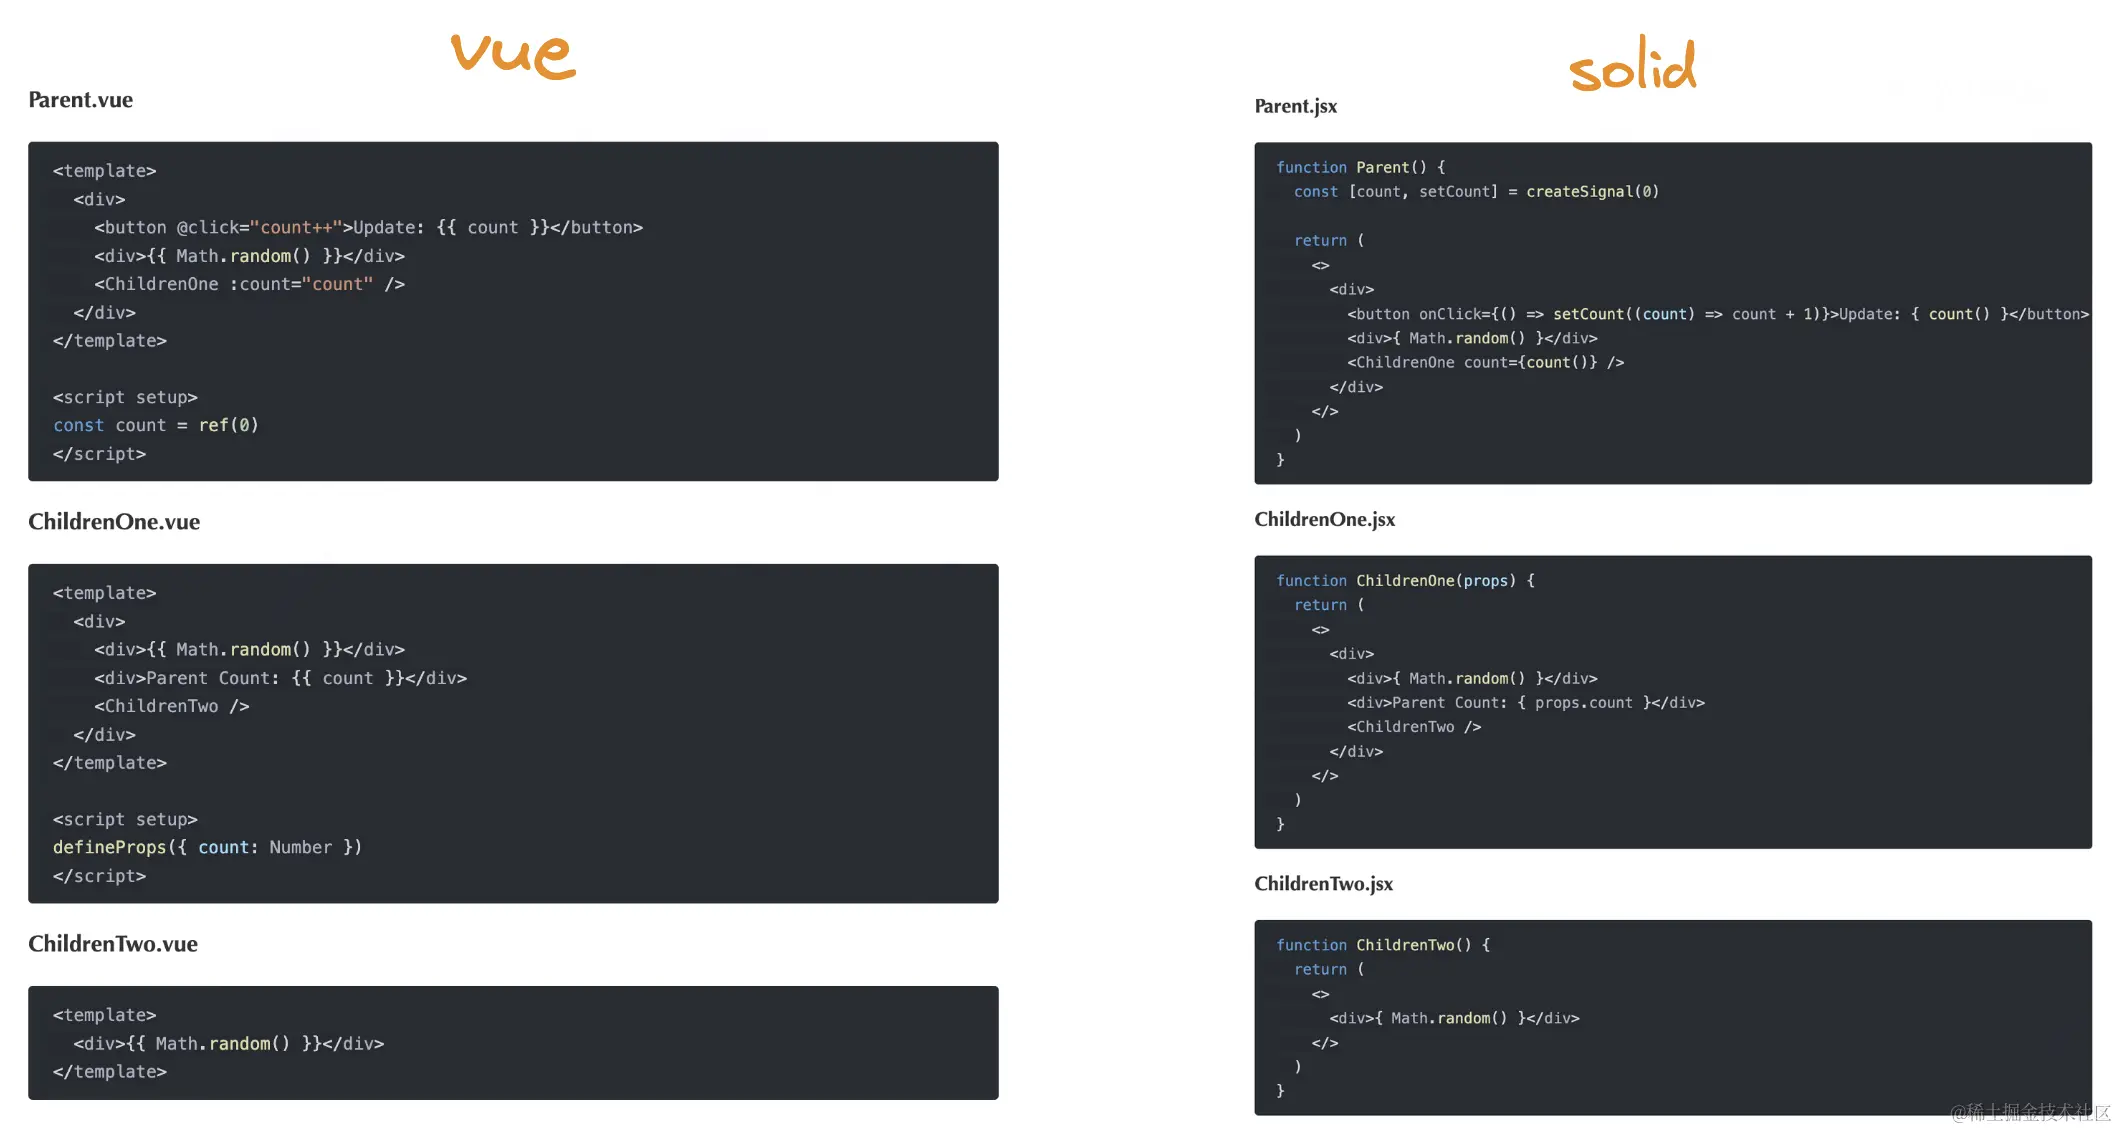Image resolution: width=2118 pixels, height=1130 pixels.
Task: Click the 'Parent Count: { props.count }' line
Action: click(x=1525, y=702)
